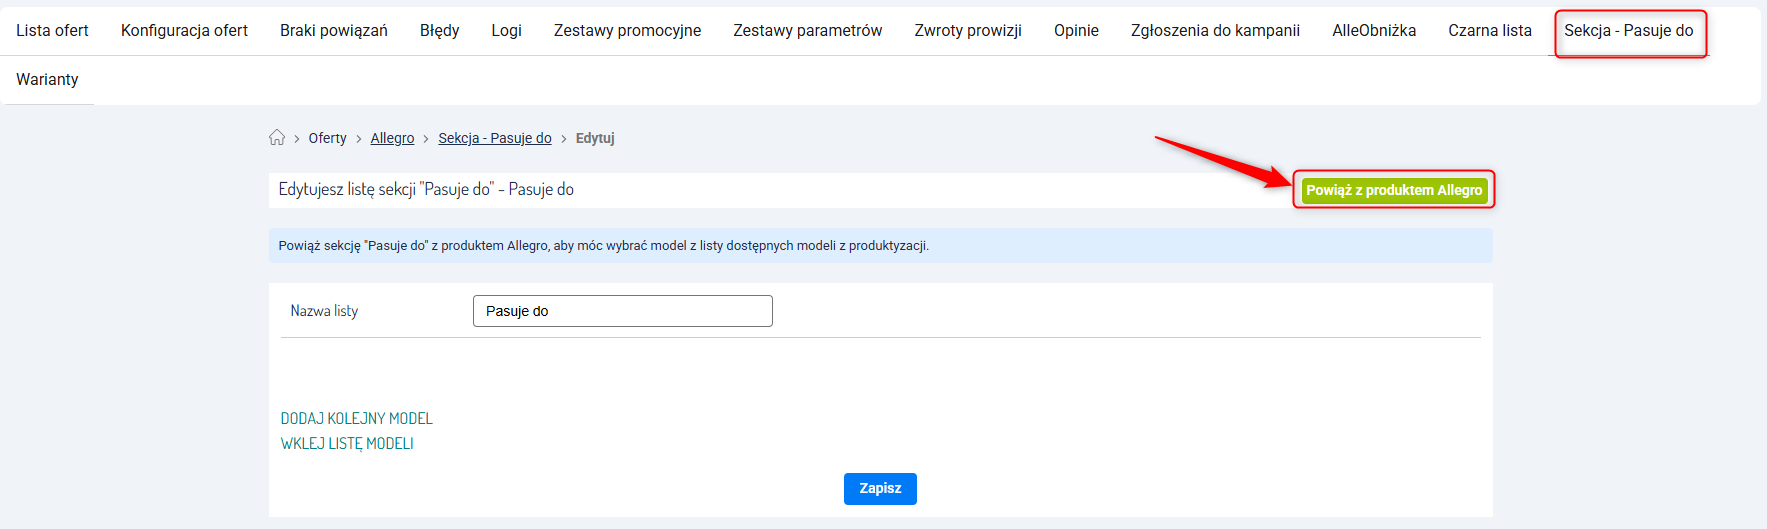Open the Opinie tab
The width and height of the screenshot is (1767, 529).
pyautogui.click(x=1076, y=31)
